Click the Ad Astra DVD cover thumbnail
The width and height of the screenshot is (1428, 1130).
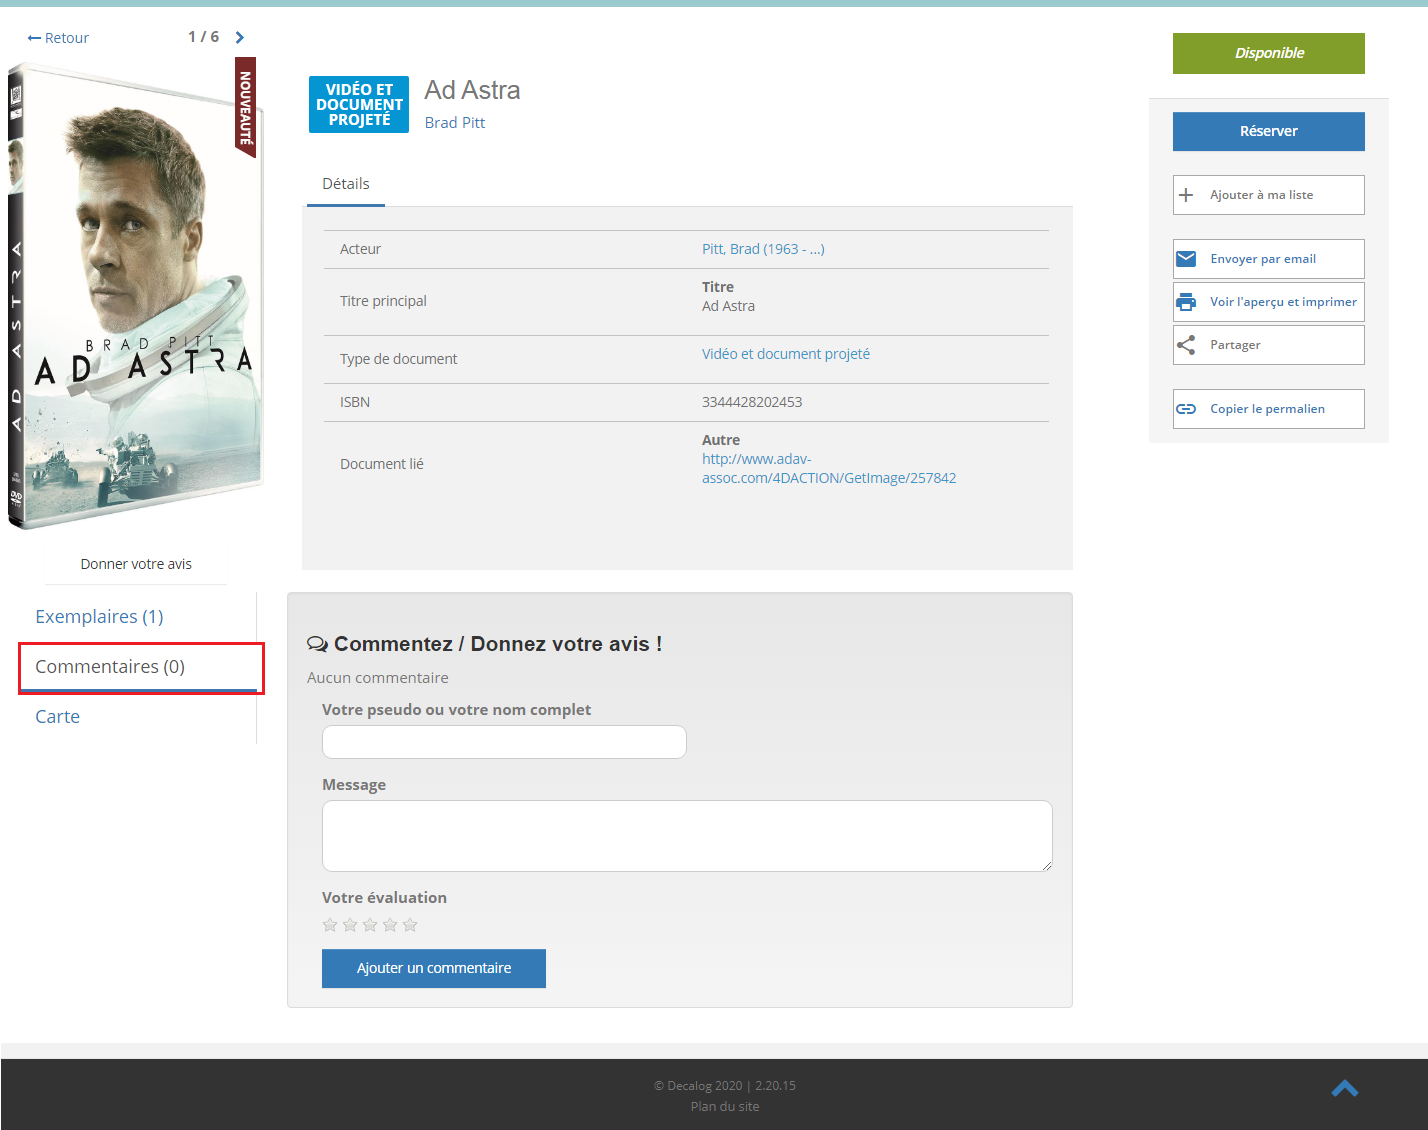point(134,296)
